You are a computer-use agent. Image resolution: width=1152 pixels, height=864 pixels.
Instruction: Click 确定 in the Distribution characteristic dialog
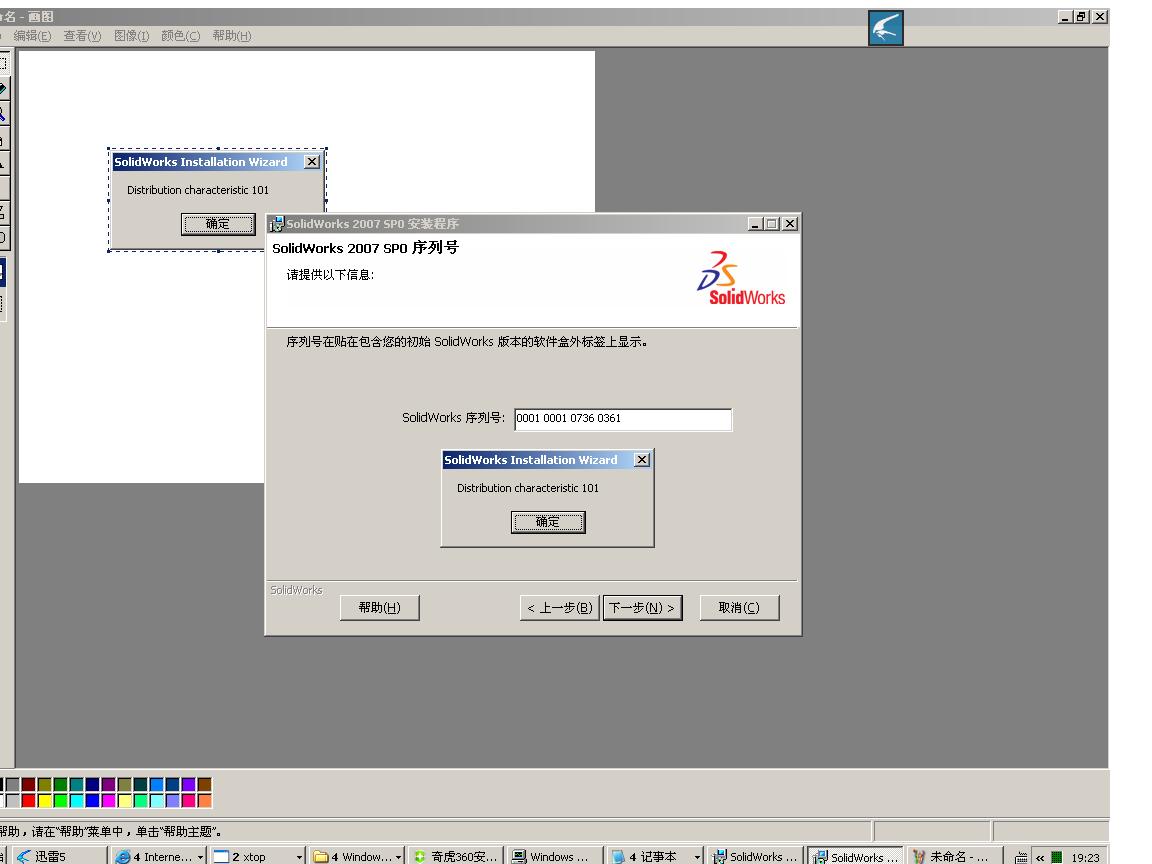[x=547, y=522]
